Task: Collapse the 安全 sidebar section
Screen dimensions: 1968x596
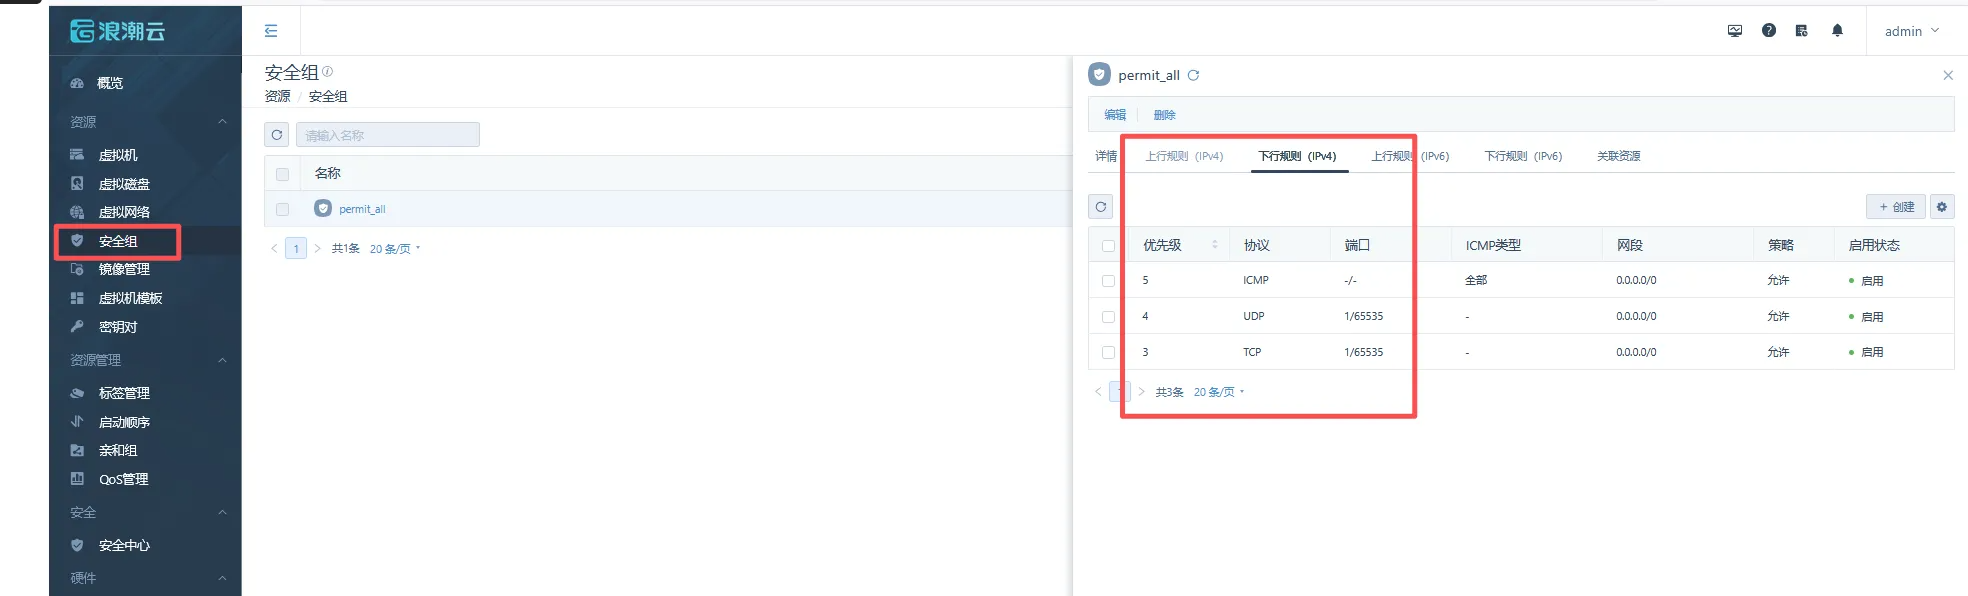Action: 223,512
